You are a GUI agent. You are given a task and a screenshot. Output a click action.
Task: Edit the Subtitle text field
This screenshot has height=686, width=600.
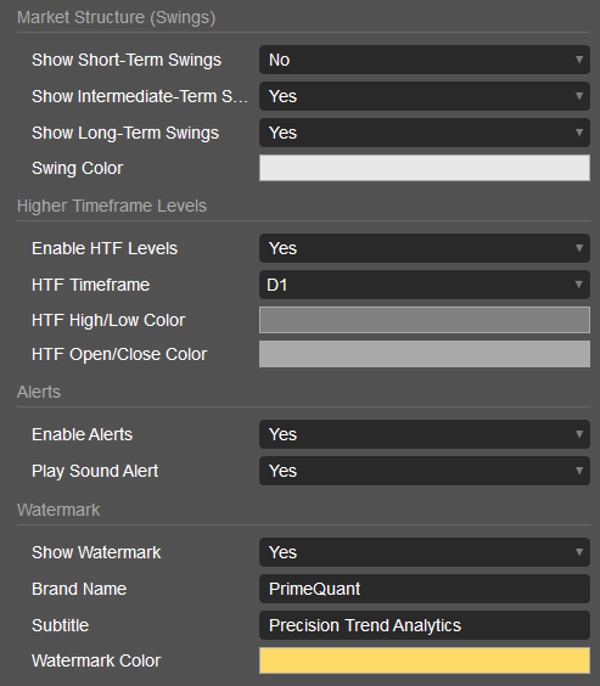pyautogui.click(x=424, y=625)
